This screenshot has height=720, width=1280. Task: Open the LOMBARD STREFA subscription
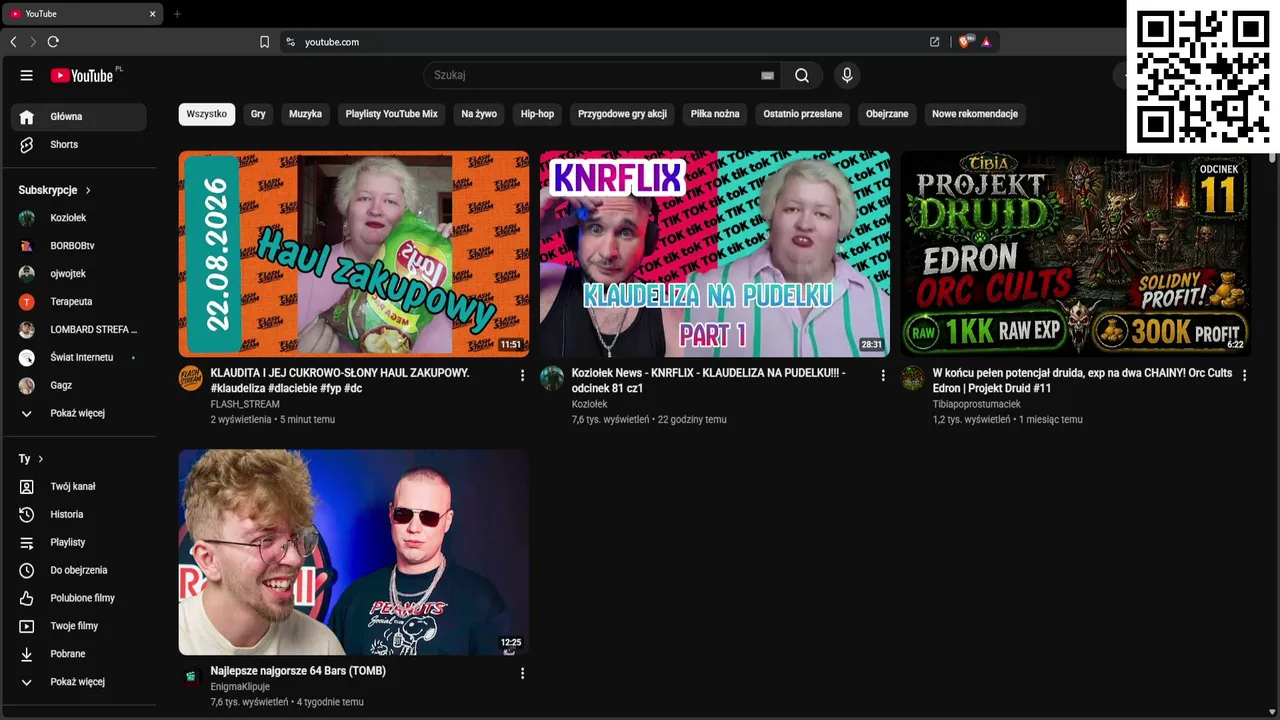[79, 330]
